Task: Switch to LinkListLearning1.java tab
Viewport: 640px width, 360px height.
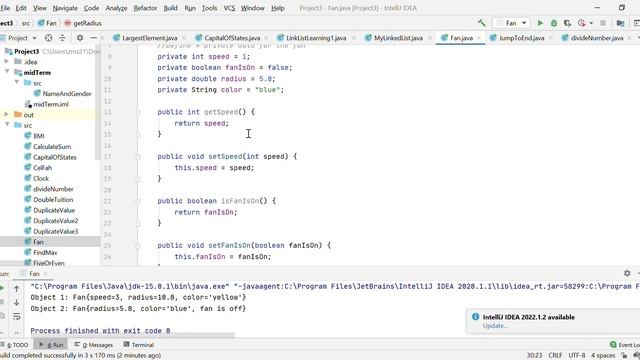Action: click(316, 38)
